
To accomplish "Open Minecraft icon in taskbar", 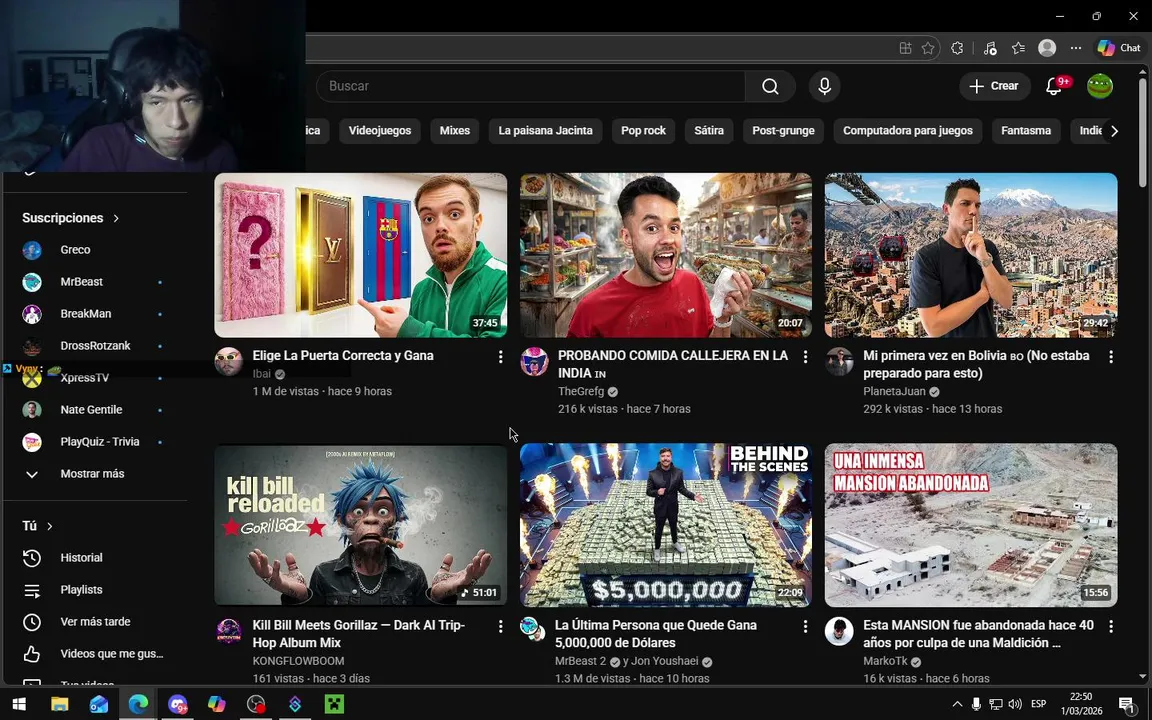I will (334, 704).
